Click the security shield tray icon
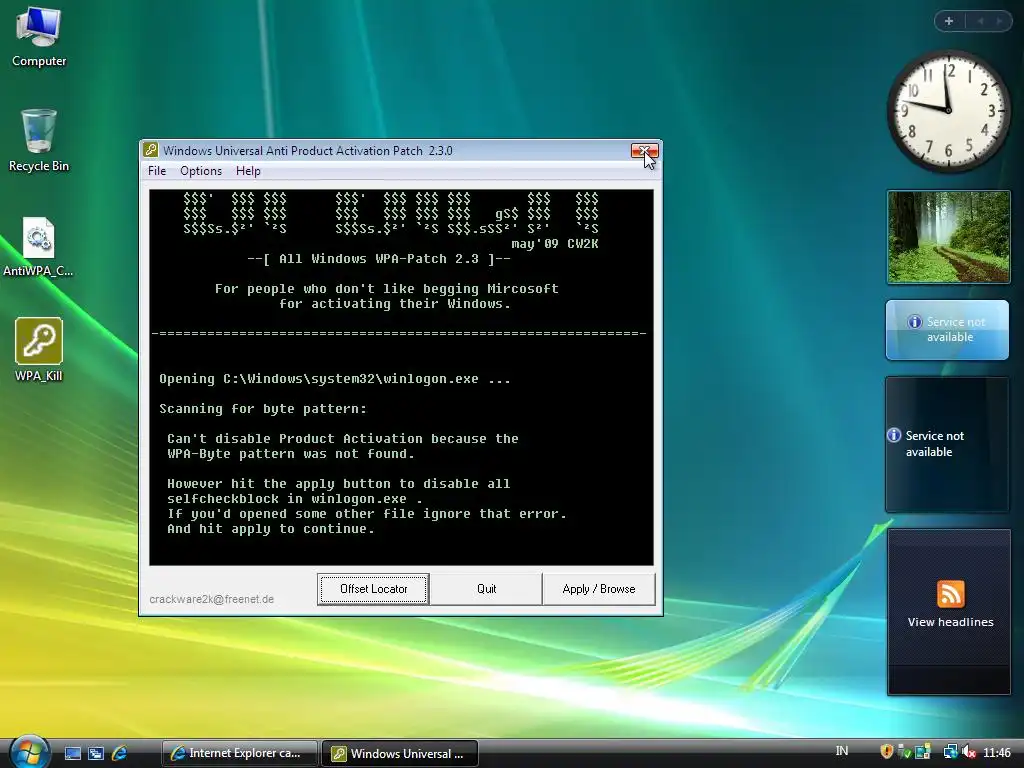 [886, 752]
